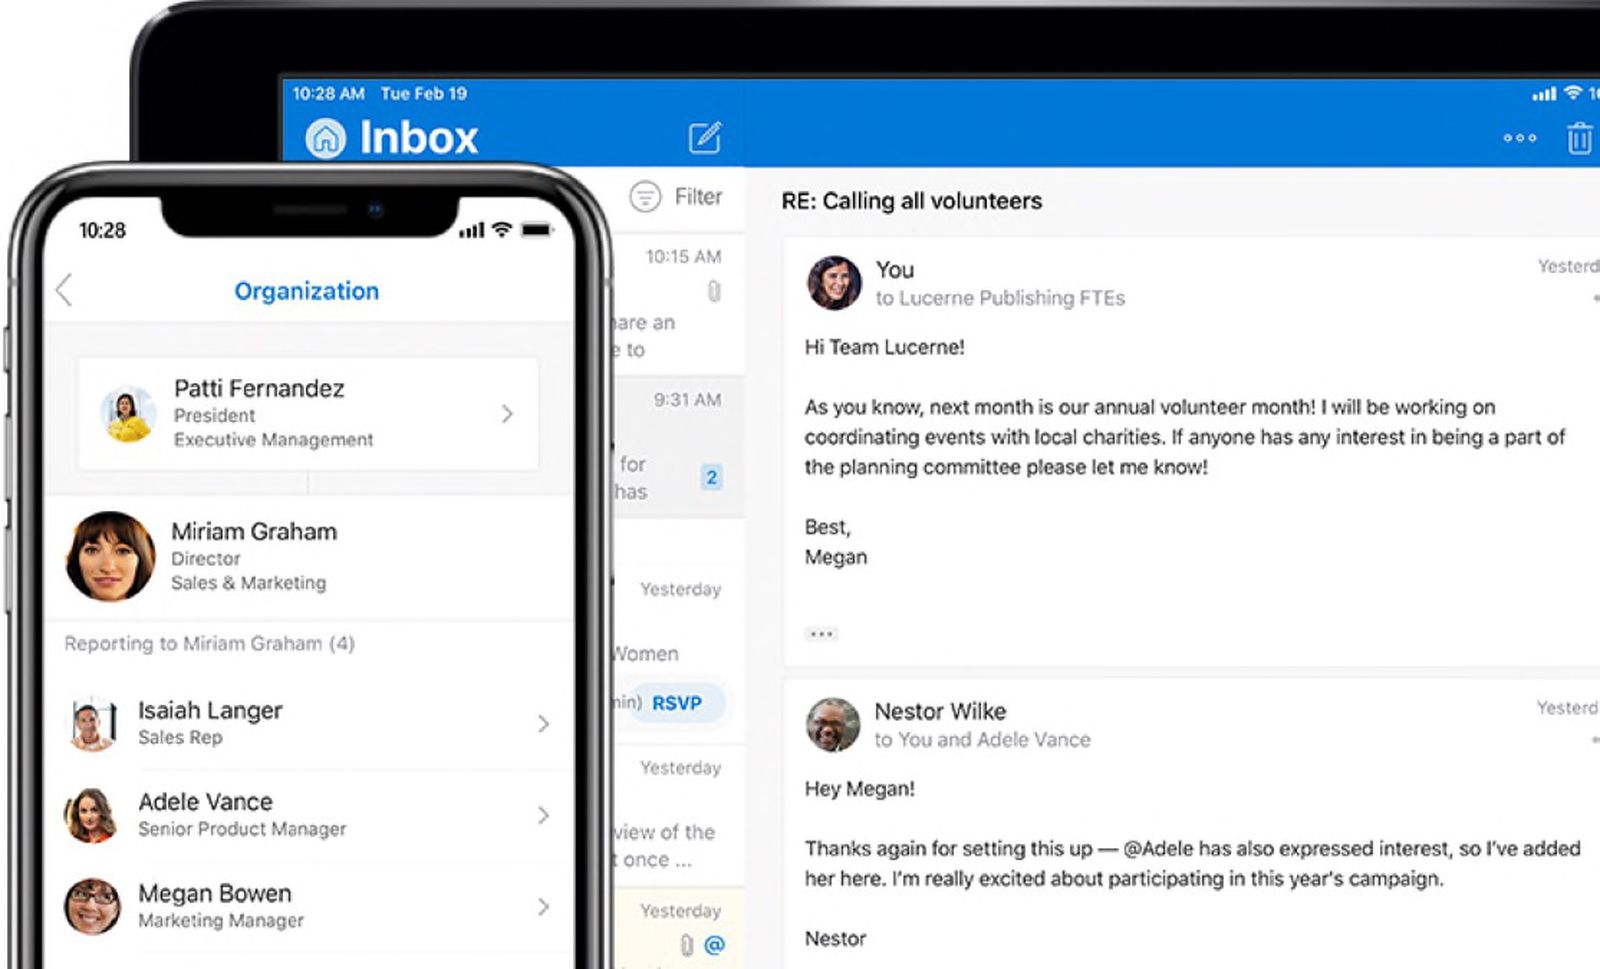Image resolution: width=1600 pixels, height=969 pixels.
Task: Compose a new email with the pencil icon
Action: (x=707, y=139)
